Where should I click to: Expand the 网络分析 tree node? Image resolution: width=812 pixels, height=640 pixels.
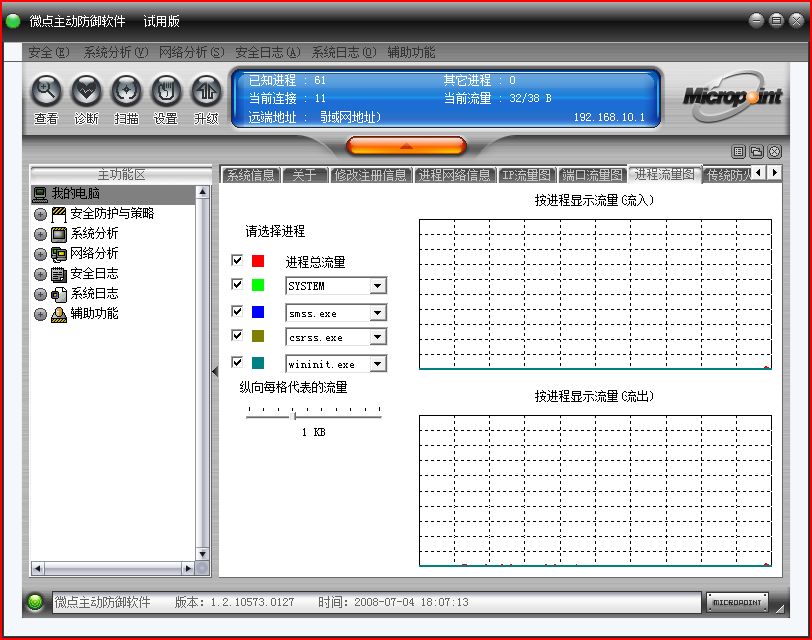pyautogui.click(x=40, y=254)
